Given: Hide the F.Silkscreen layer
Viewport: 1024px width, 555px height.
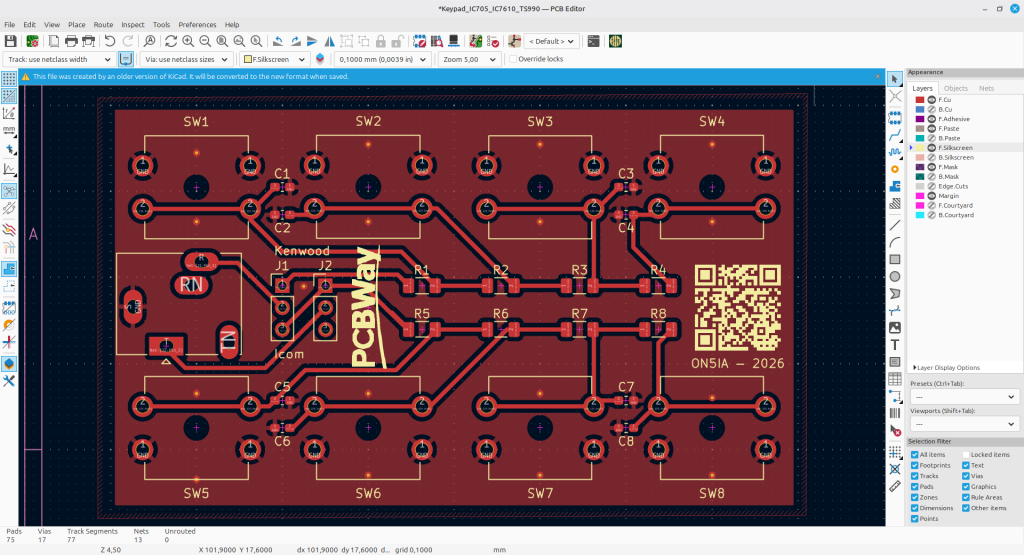Looking at the screenshot, I should 931,148.
